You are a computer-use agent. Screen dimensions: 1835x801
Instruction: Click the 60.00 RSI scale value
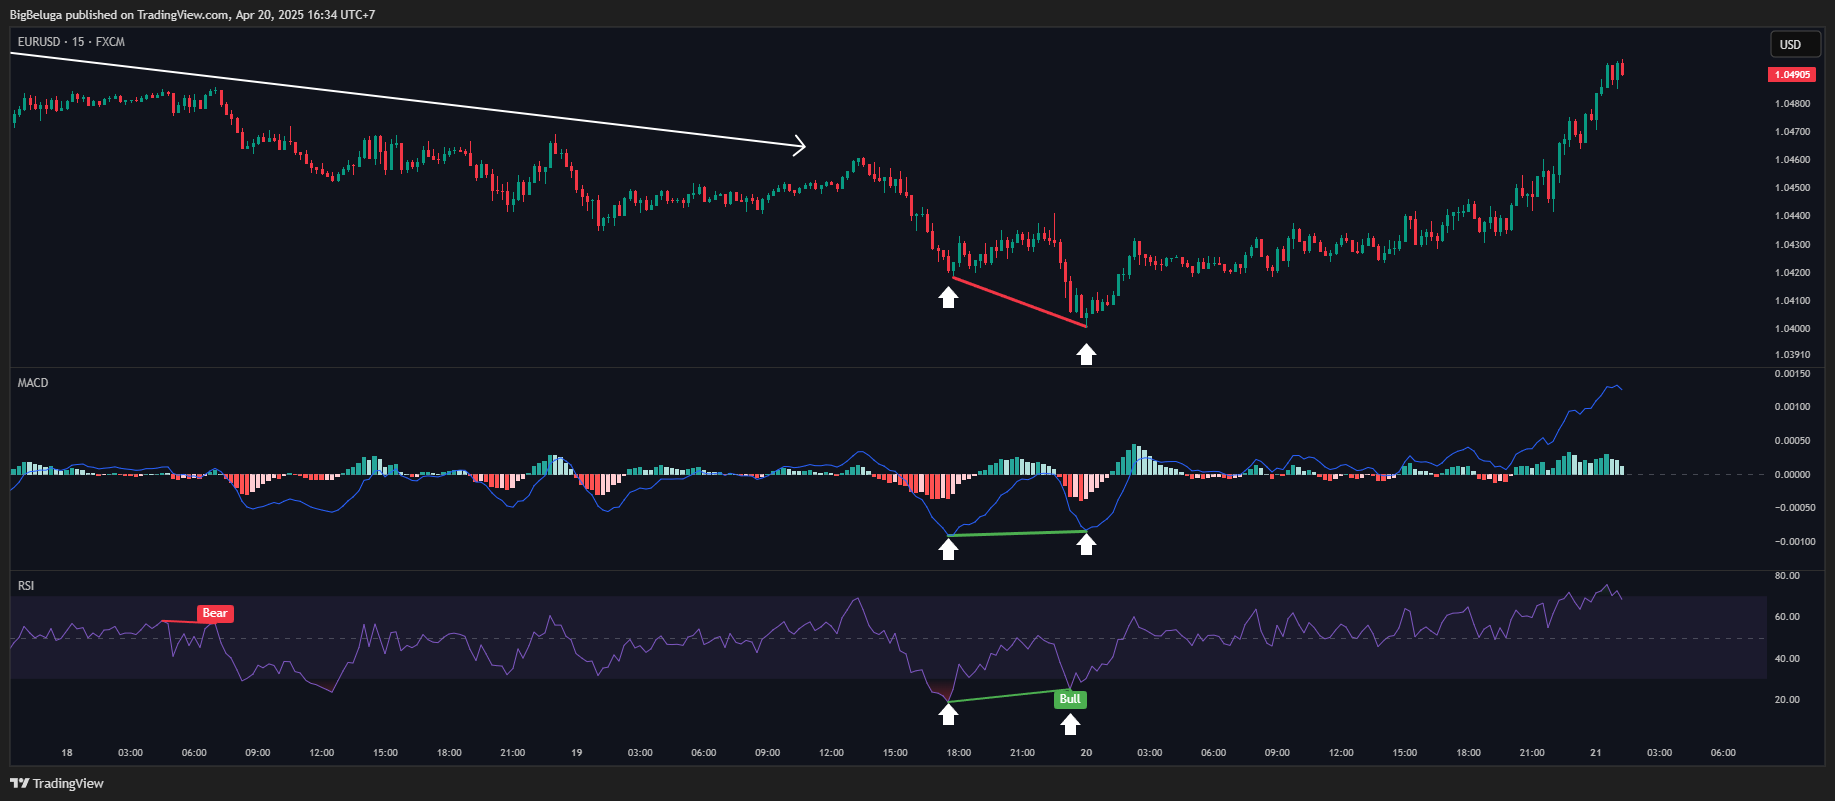coord(1787,616)
